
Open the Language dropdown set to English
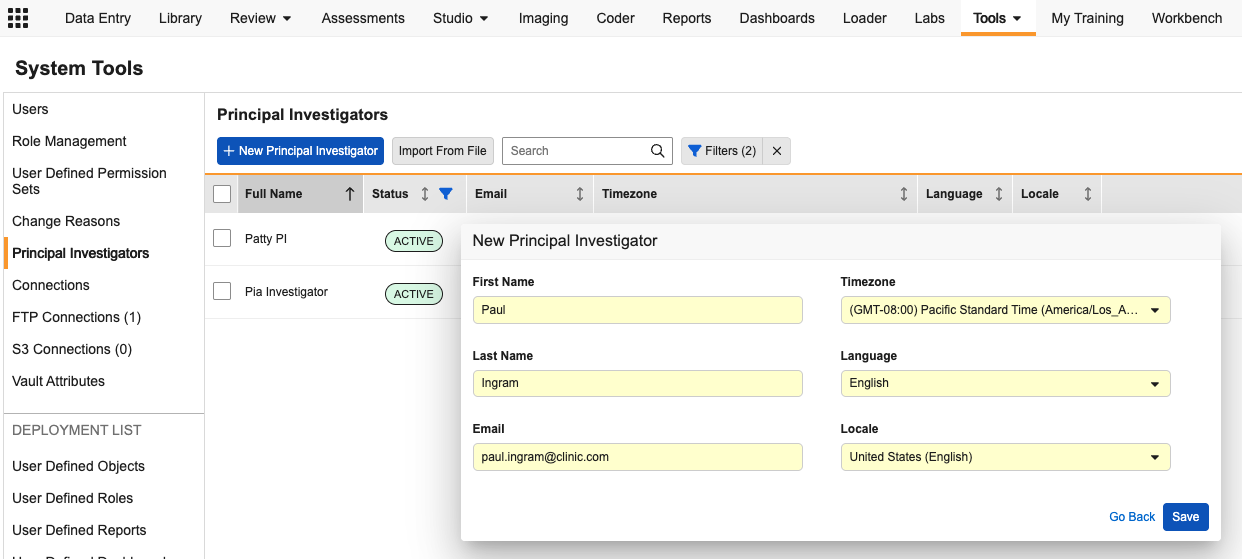(x=1005, y=384)
